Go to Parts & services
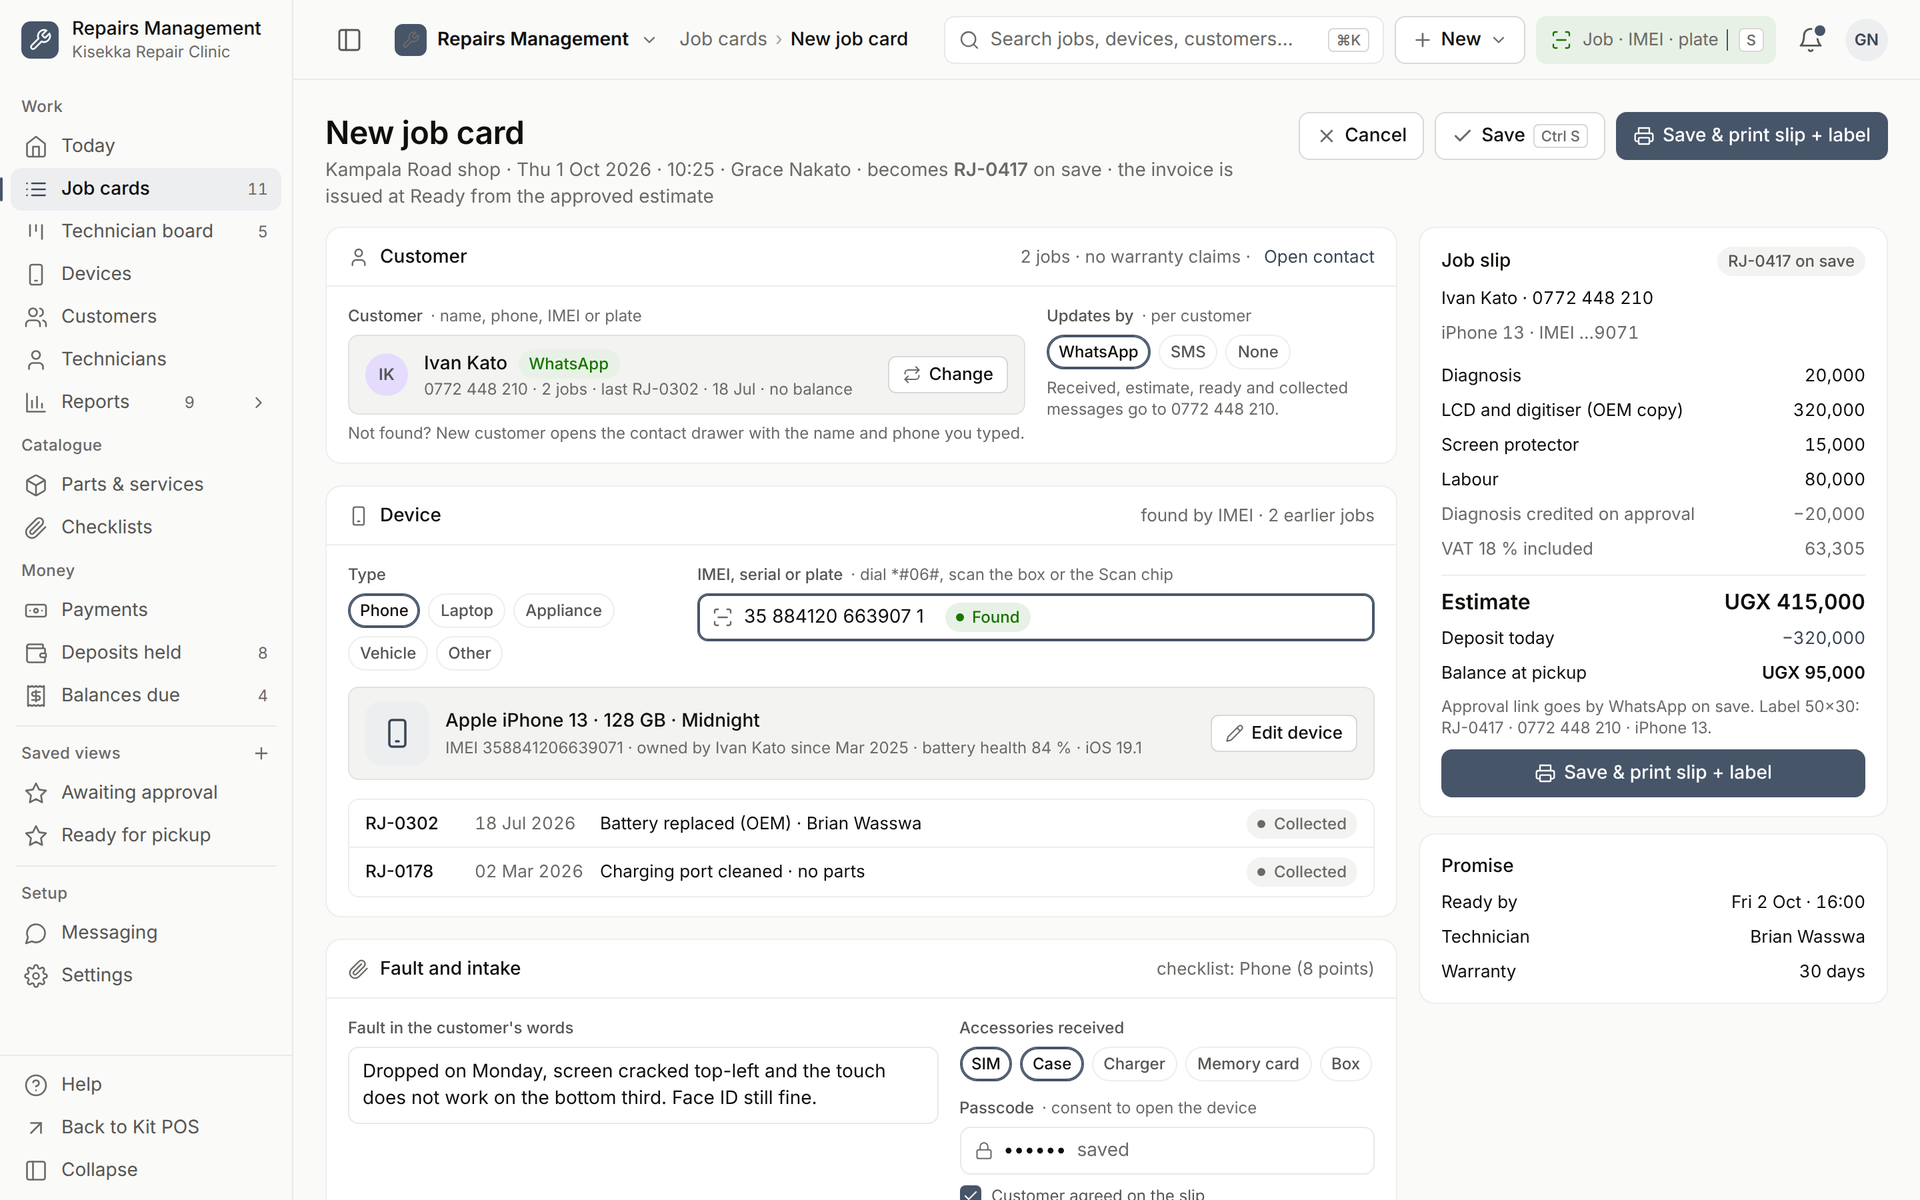The height and width of the screenshot is (1200, 1920). tap(146, 485)
